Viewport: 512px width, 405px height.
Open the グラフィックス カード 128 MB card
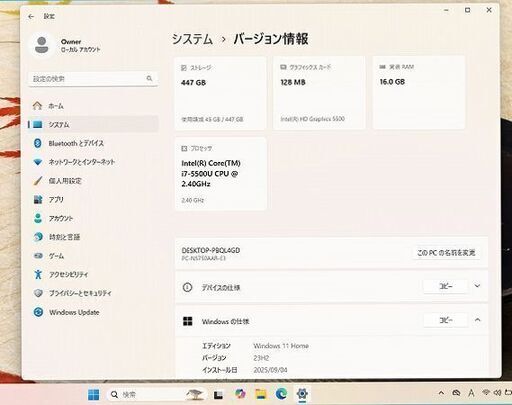[319, 93]
